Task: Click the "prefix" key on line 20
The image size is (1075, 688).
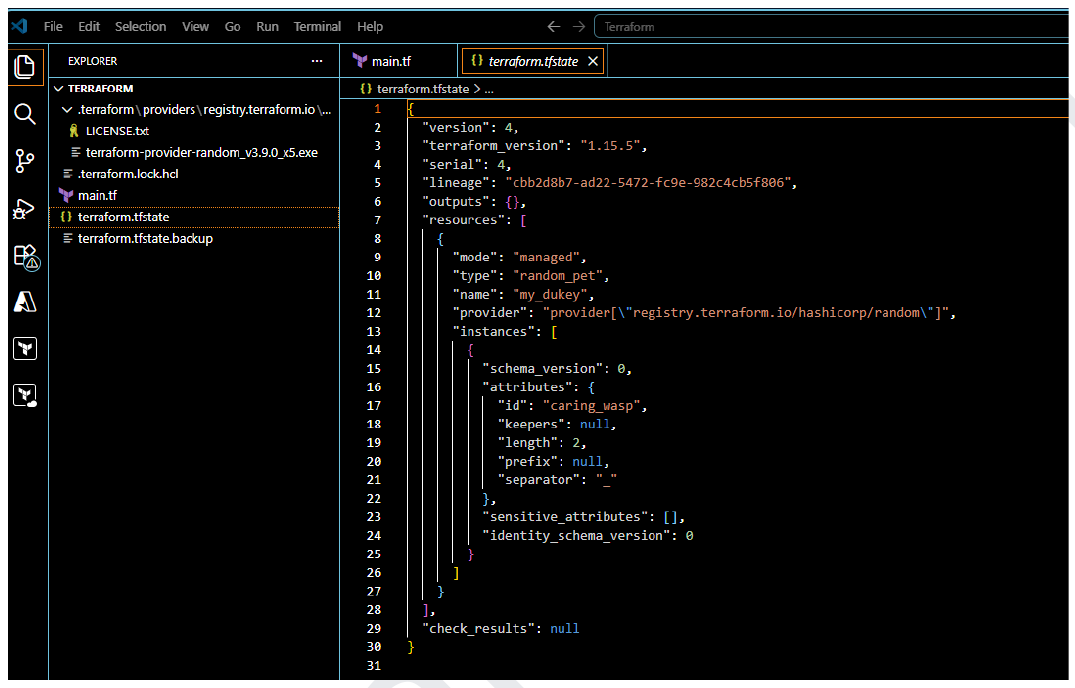Action: [x=527, y=461]
